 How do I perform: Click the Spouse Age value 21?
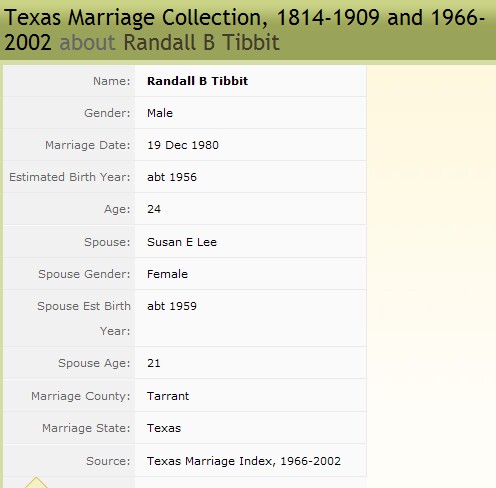[154, 363]
